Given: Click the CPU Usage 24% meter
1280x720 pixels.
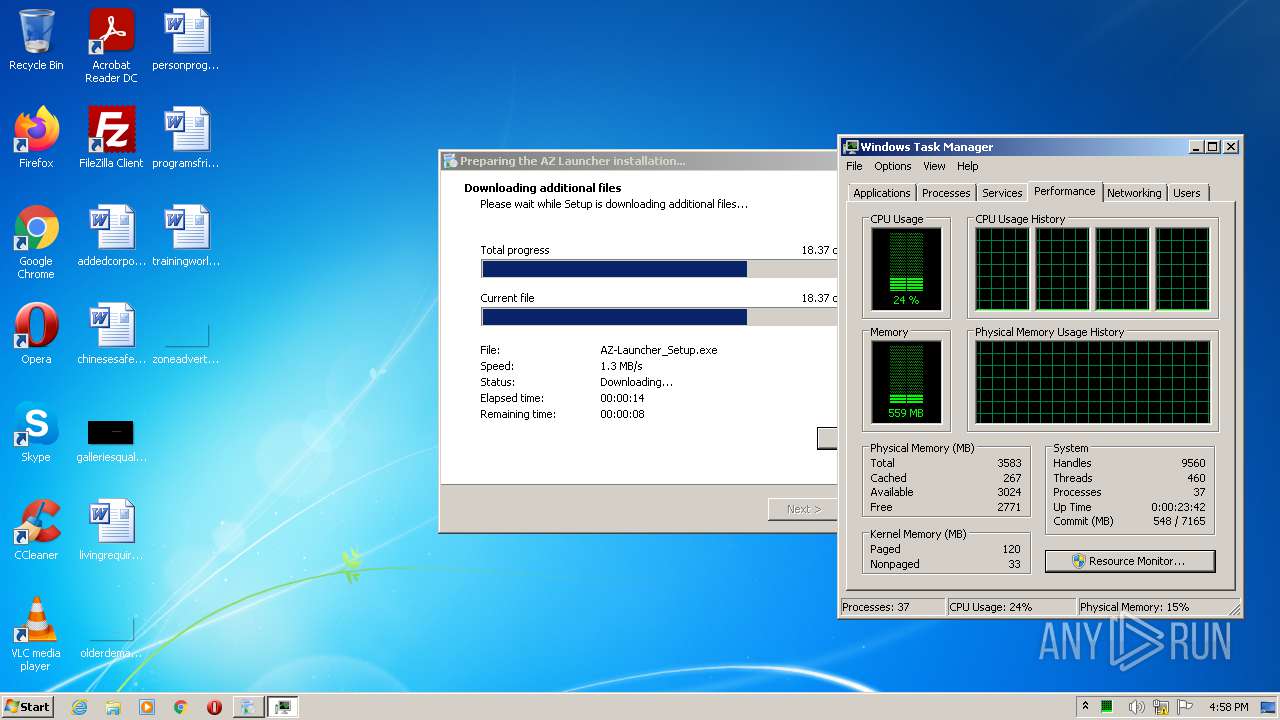Looking at the screenshot, I should 906,268.
